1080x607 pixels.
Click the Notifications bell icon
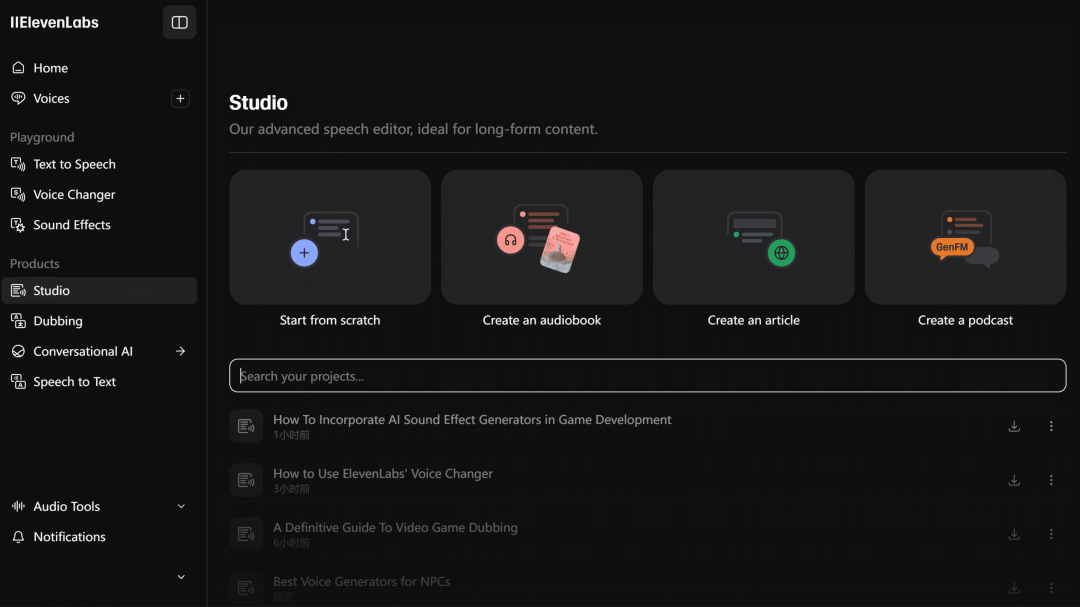pyautogui.click(x=18, y=537)
